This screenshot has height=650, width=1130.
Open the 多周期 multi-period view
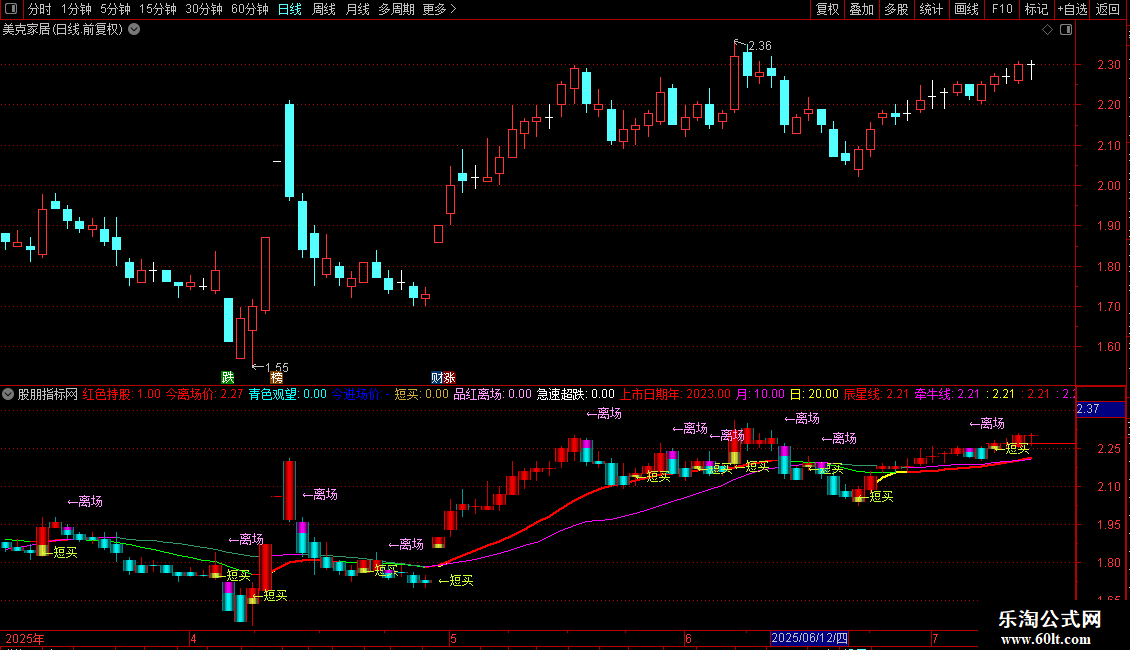click(396, 9)
